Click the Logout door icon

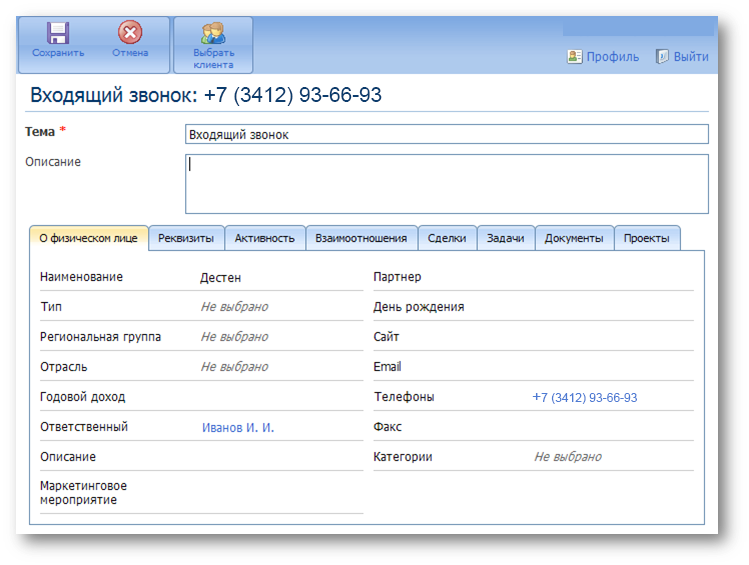point(662,56)
